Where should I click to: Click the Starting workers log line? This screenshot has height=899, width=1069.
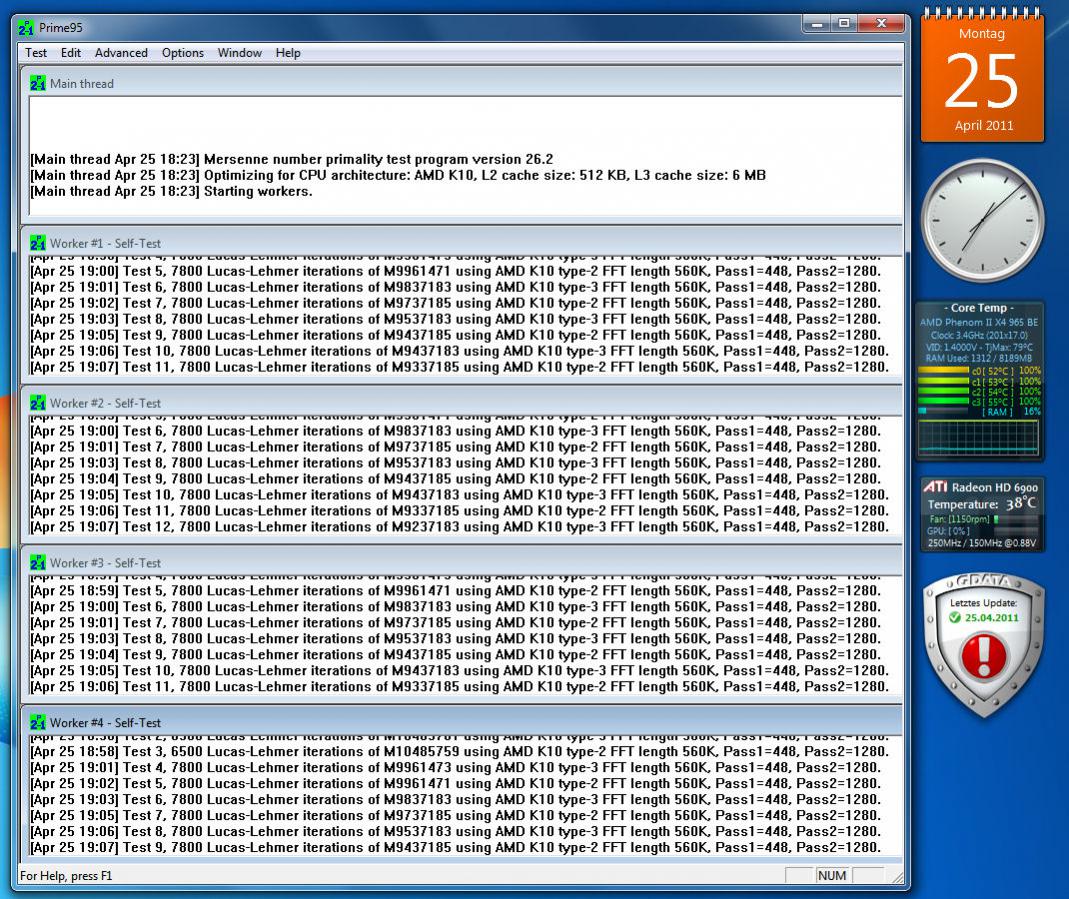coord(171,192)
